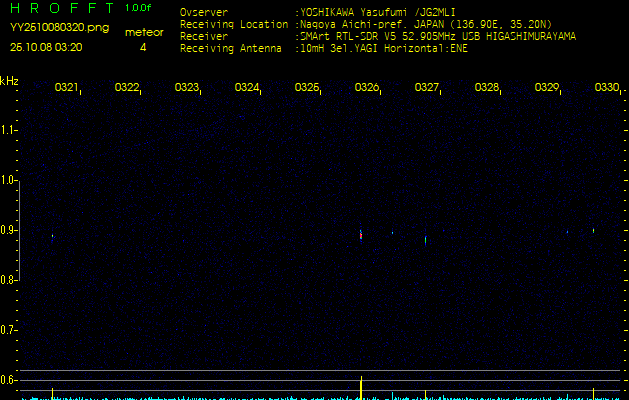Viewport: 629px width, 400px height.
Task: Select the meteor count value 4
Action: tap(143, 47)
